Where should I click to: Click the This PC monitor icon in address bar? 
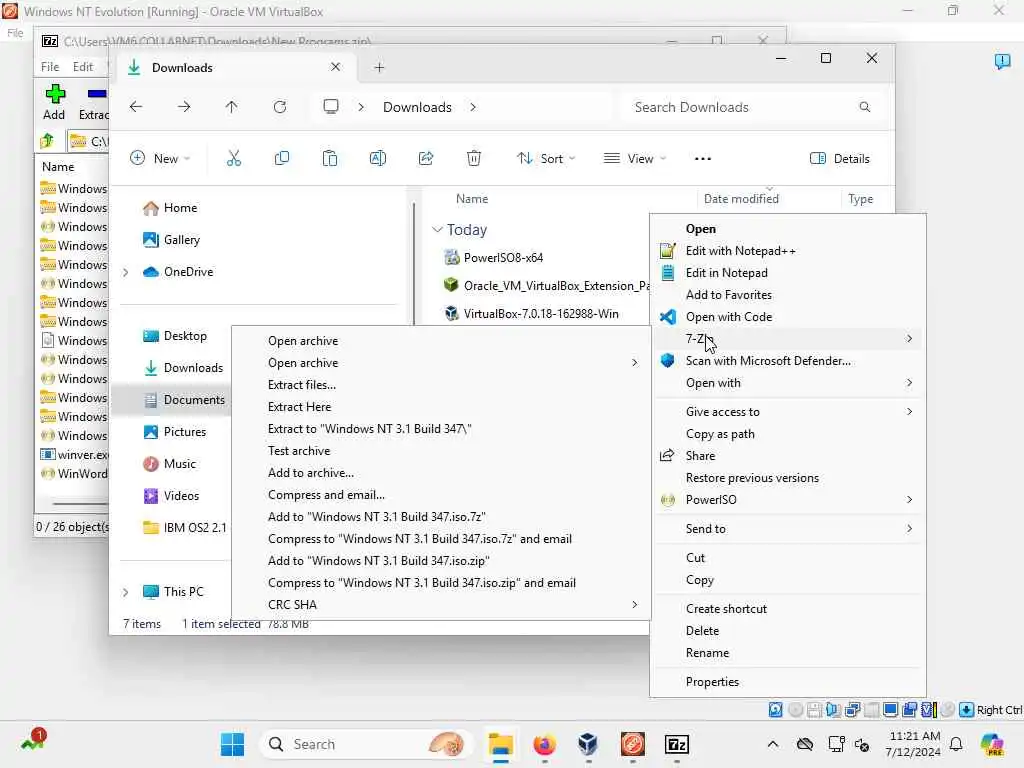click(x=331, y=106)
